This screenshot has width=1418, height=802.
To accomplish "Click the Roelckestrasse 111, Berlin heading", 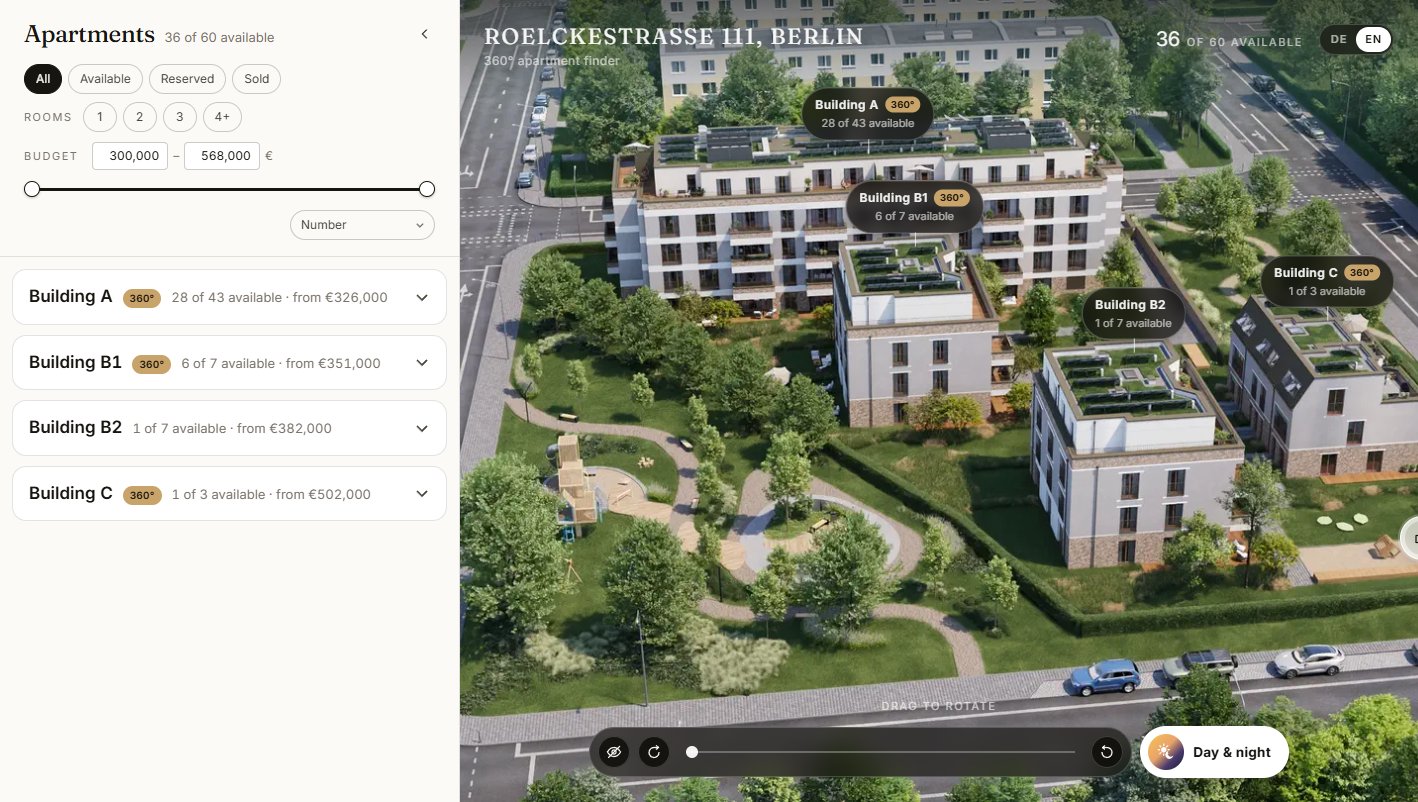I will (x=674, y=37).
